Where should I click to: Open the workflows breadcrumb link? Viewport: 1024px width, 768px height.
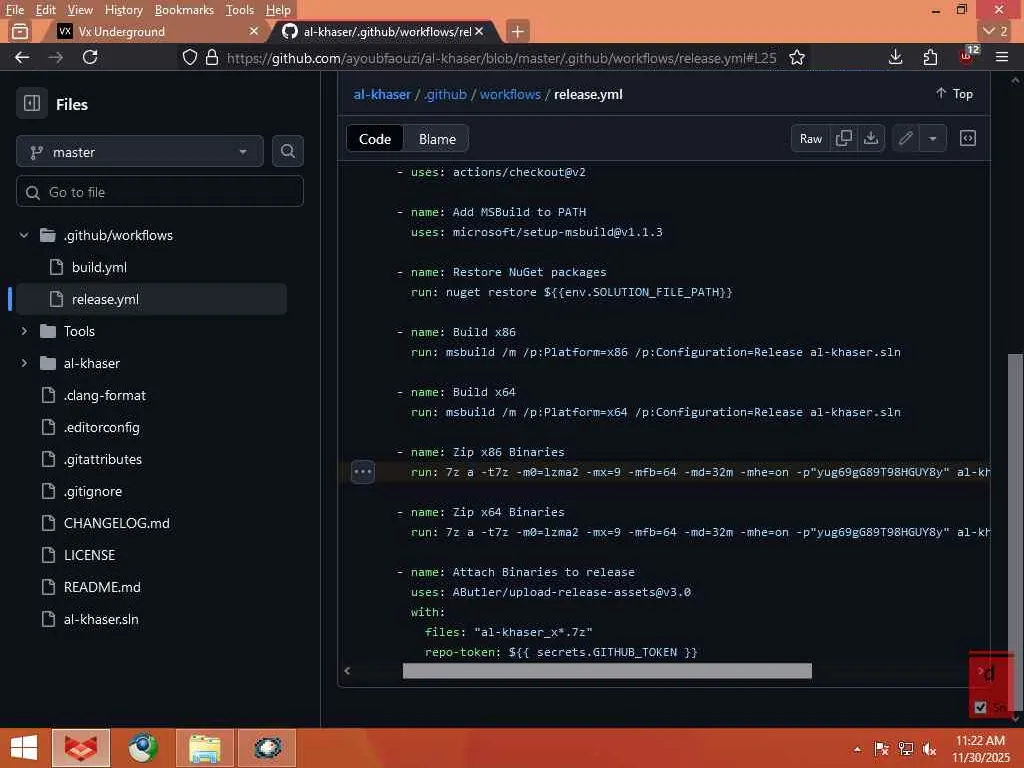(x=510, y=94)
